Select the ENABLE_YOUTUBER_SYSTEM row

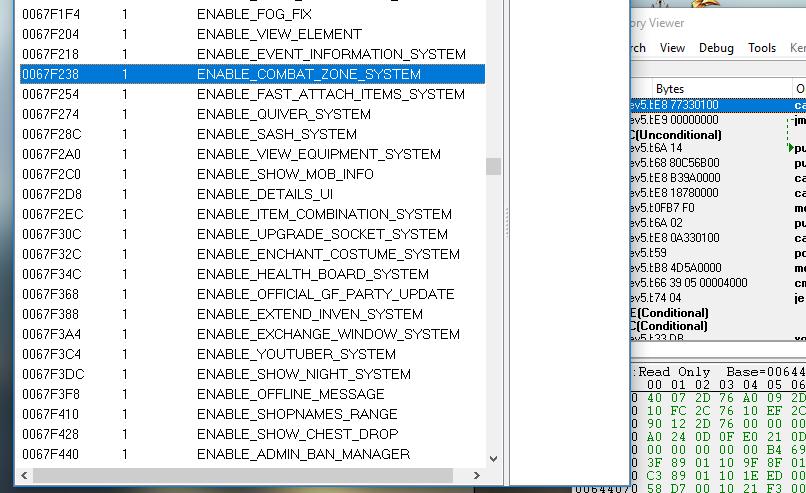[252, 354]
